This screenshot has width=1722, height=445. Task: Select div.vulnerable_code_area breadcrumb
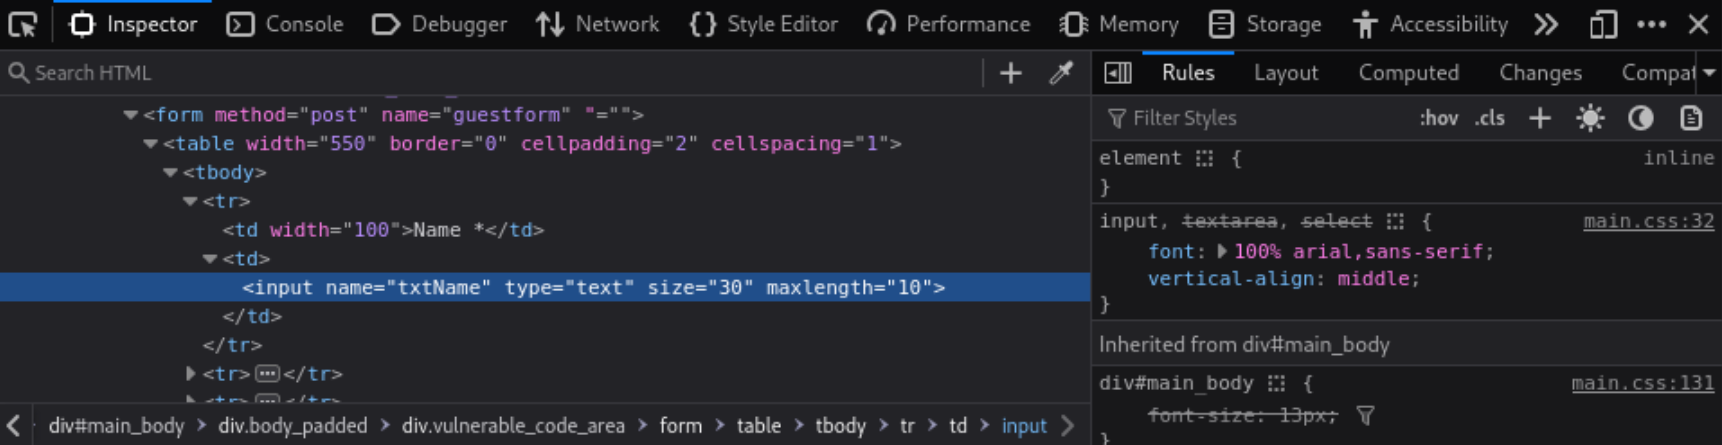(x=513, y=426)
